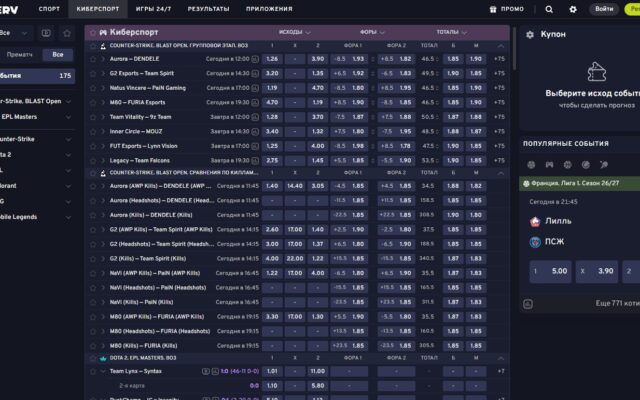
Task: Expand the EPL Masters entry in sidebar
Action: click(x=68, y=117)
